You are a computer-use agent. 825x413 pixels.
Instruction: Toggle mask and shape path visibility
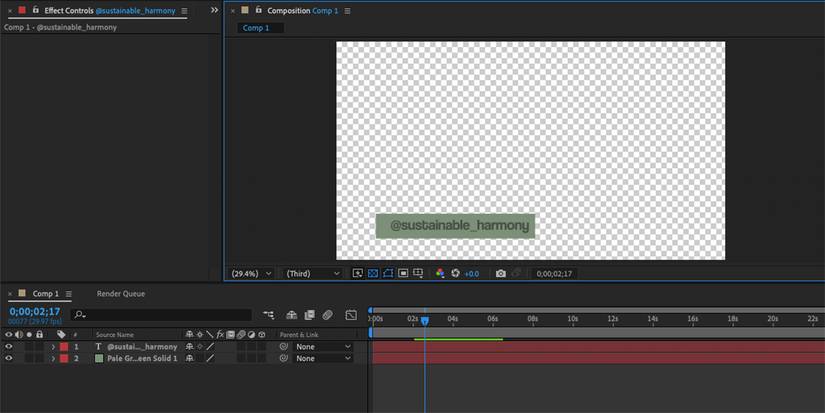click(388, 274)
